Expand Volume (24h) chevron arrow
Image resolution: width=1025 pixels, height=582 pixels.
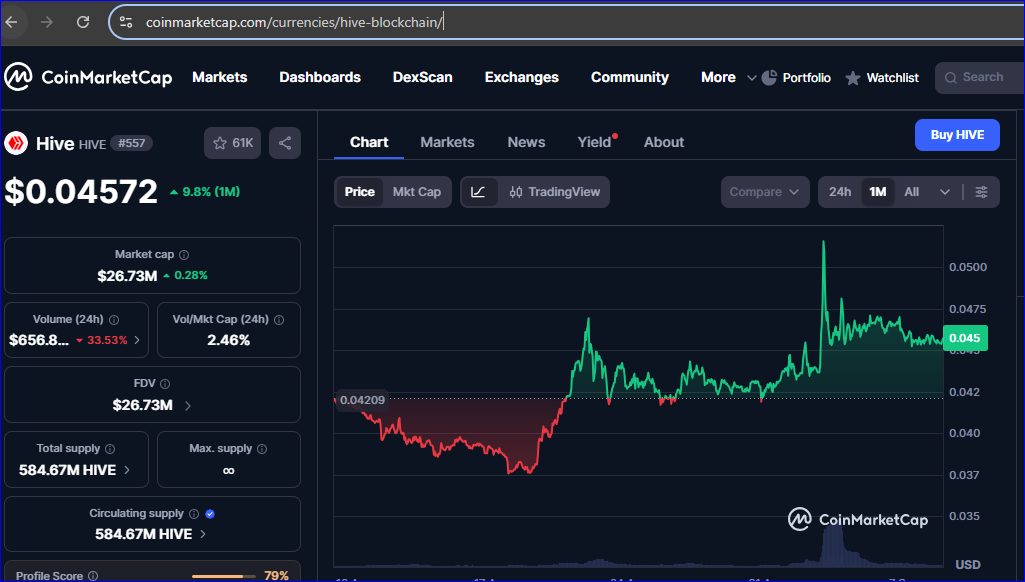point(137,340)
